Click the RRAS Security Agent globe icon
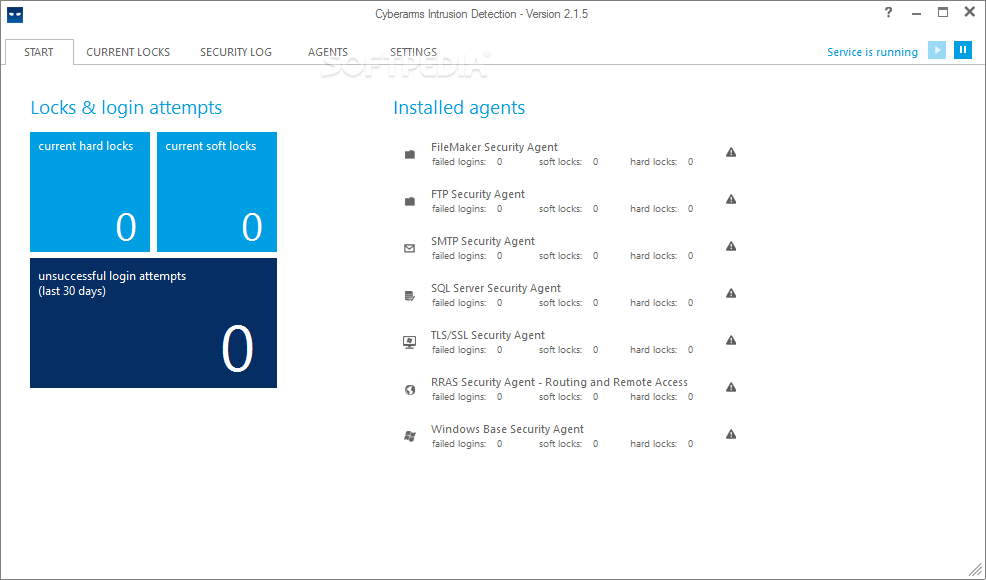 410,390
